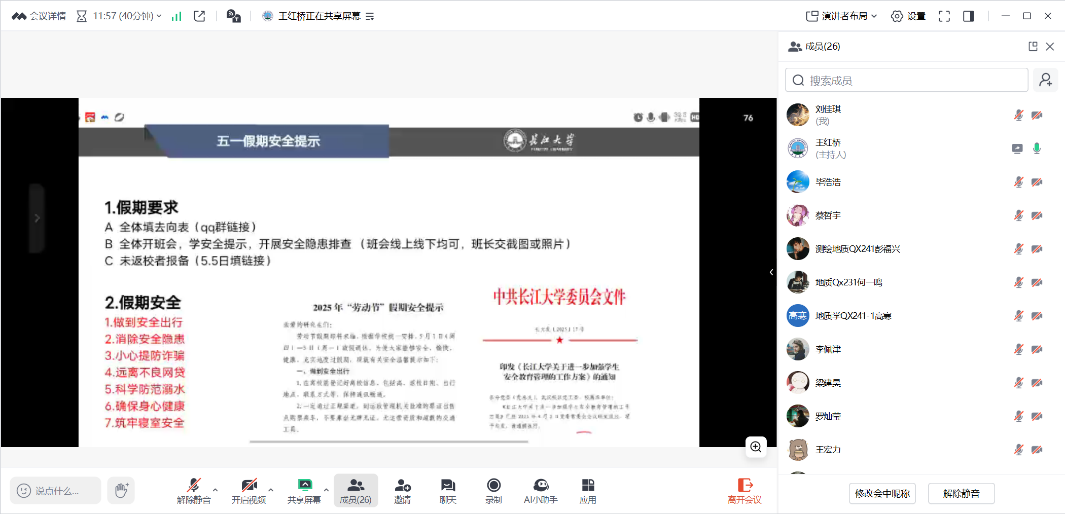This screenshot has height=514, width=1065.
Task: Open the 邀请 (invite) tool
Action: point(402,489)
